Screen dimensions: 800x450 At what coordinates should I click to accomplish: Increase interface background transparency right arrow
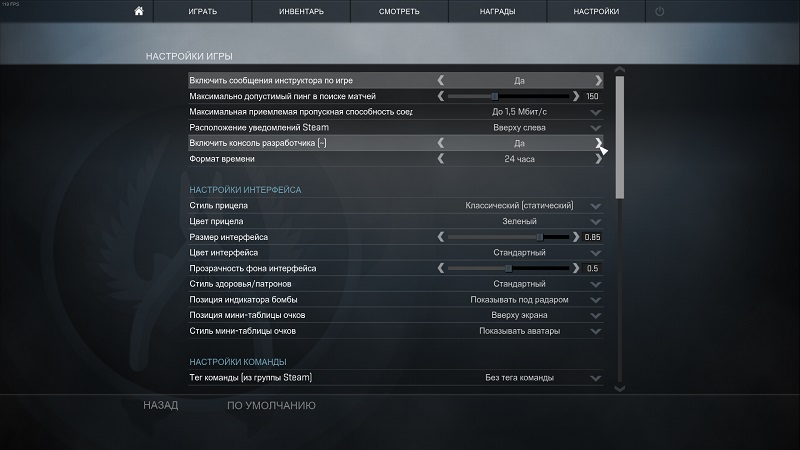tap(576, 268)
